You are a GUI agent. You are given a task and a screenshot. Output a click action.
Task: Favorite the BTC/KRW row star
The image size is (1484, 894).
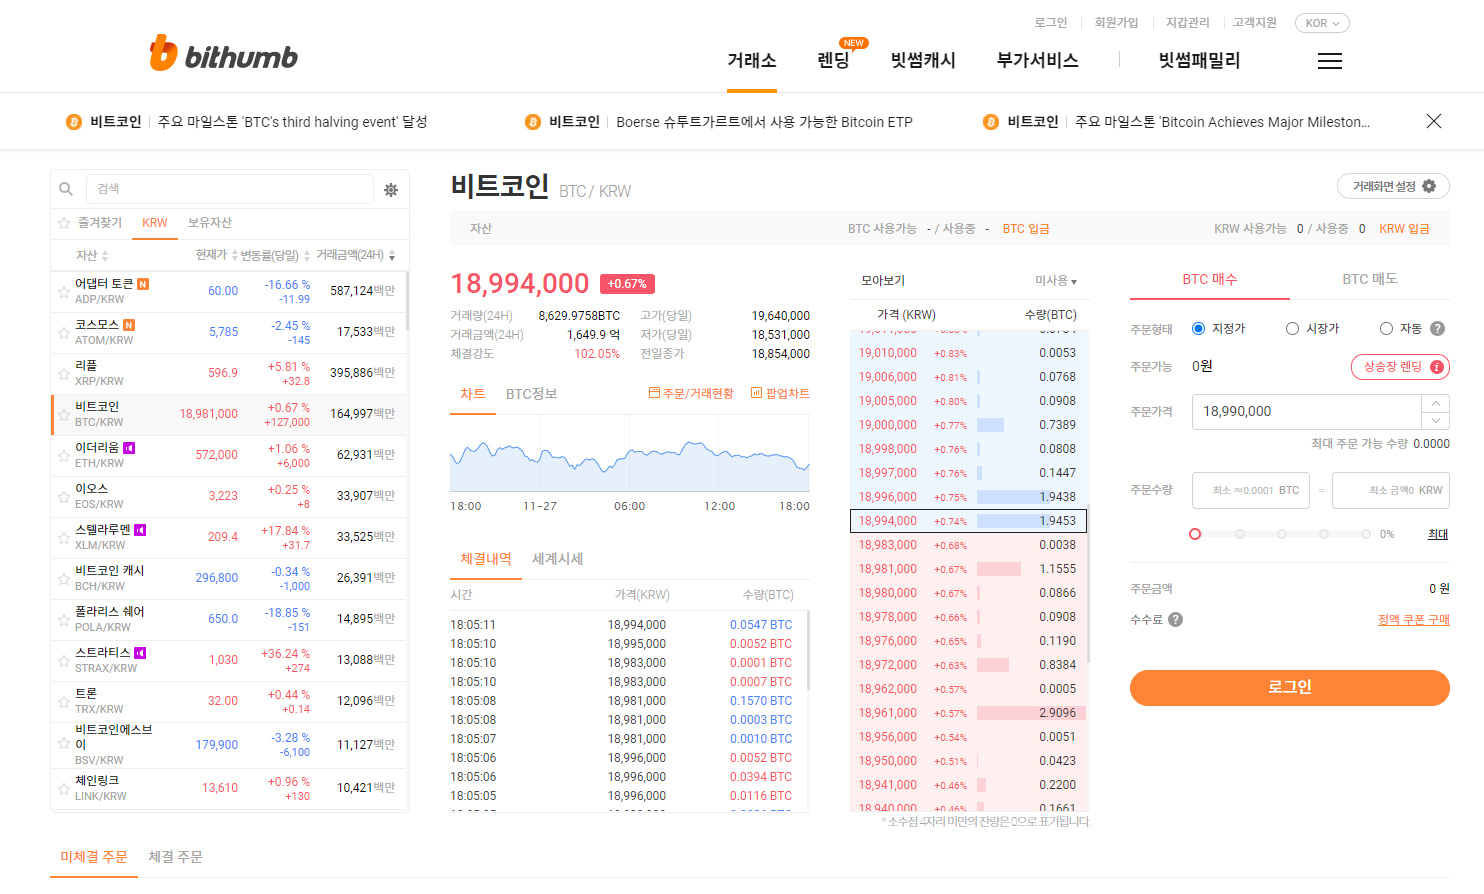click(x=64, y=415)
